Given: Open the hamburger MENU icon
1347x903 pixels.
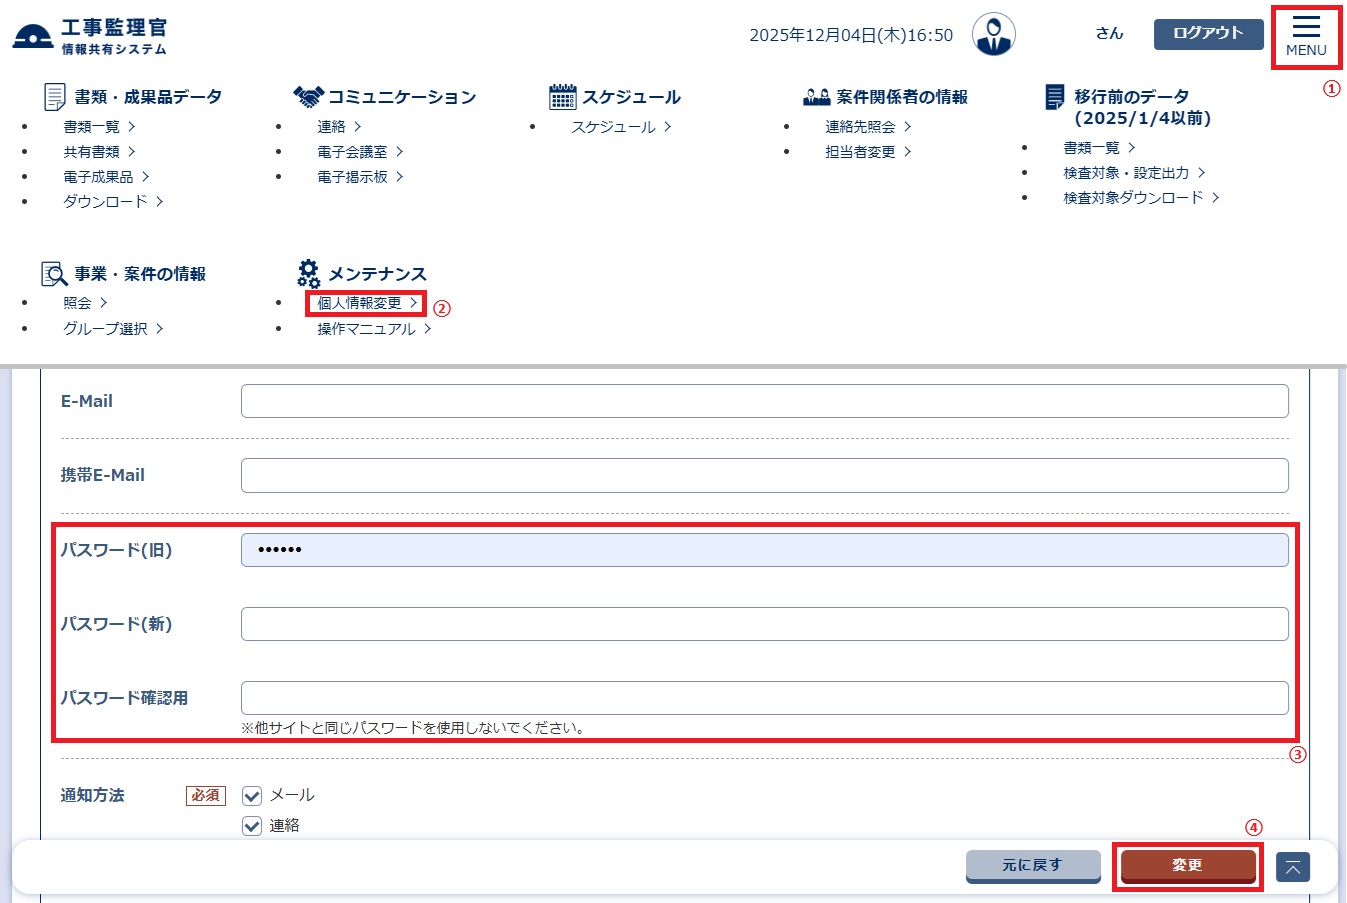Looking at the screenshot, I should (x=1306, y=36).
